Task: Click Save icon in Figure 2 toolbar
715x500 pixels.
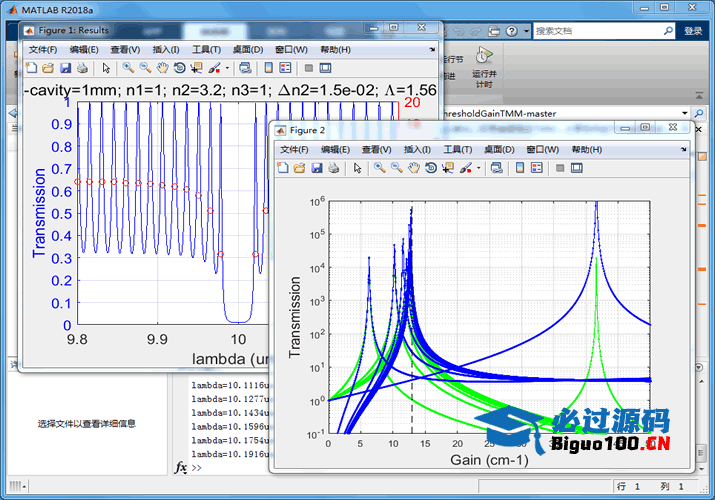Action: [x=316, y=168]
